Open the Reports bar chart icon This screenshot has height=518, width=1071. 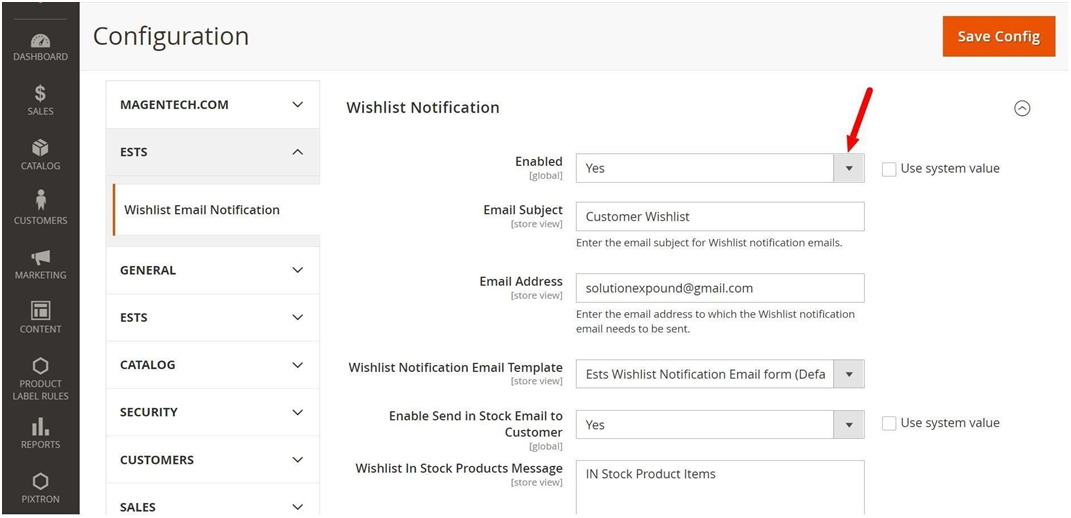tap(40, 426)
